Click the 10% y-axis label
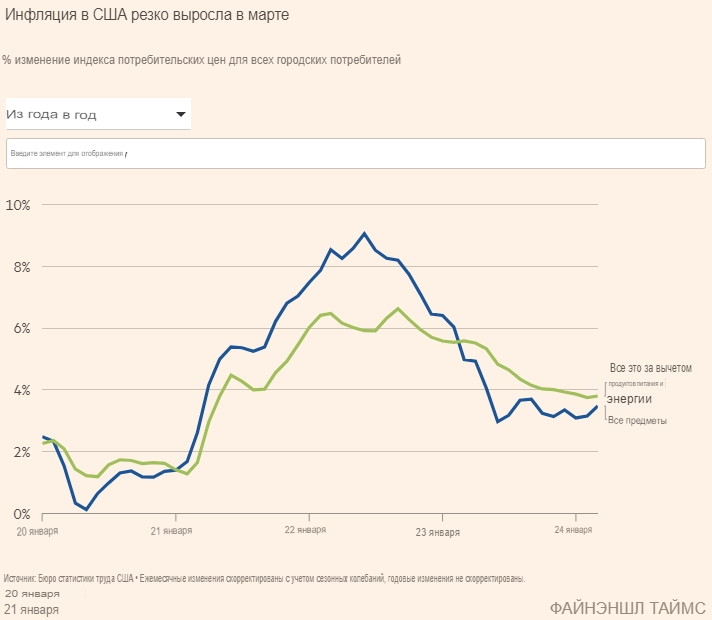712x620 pixels. (x=19, y=205)
